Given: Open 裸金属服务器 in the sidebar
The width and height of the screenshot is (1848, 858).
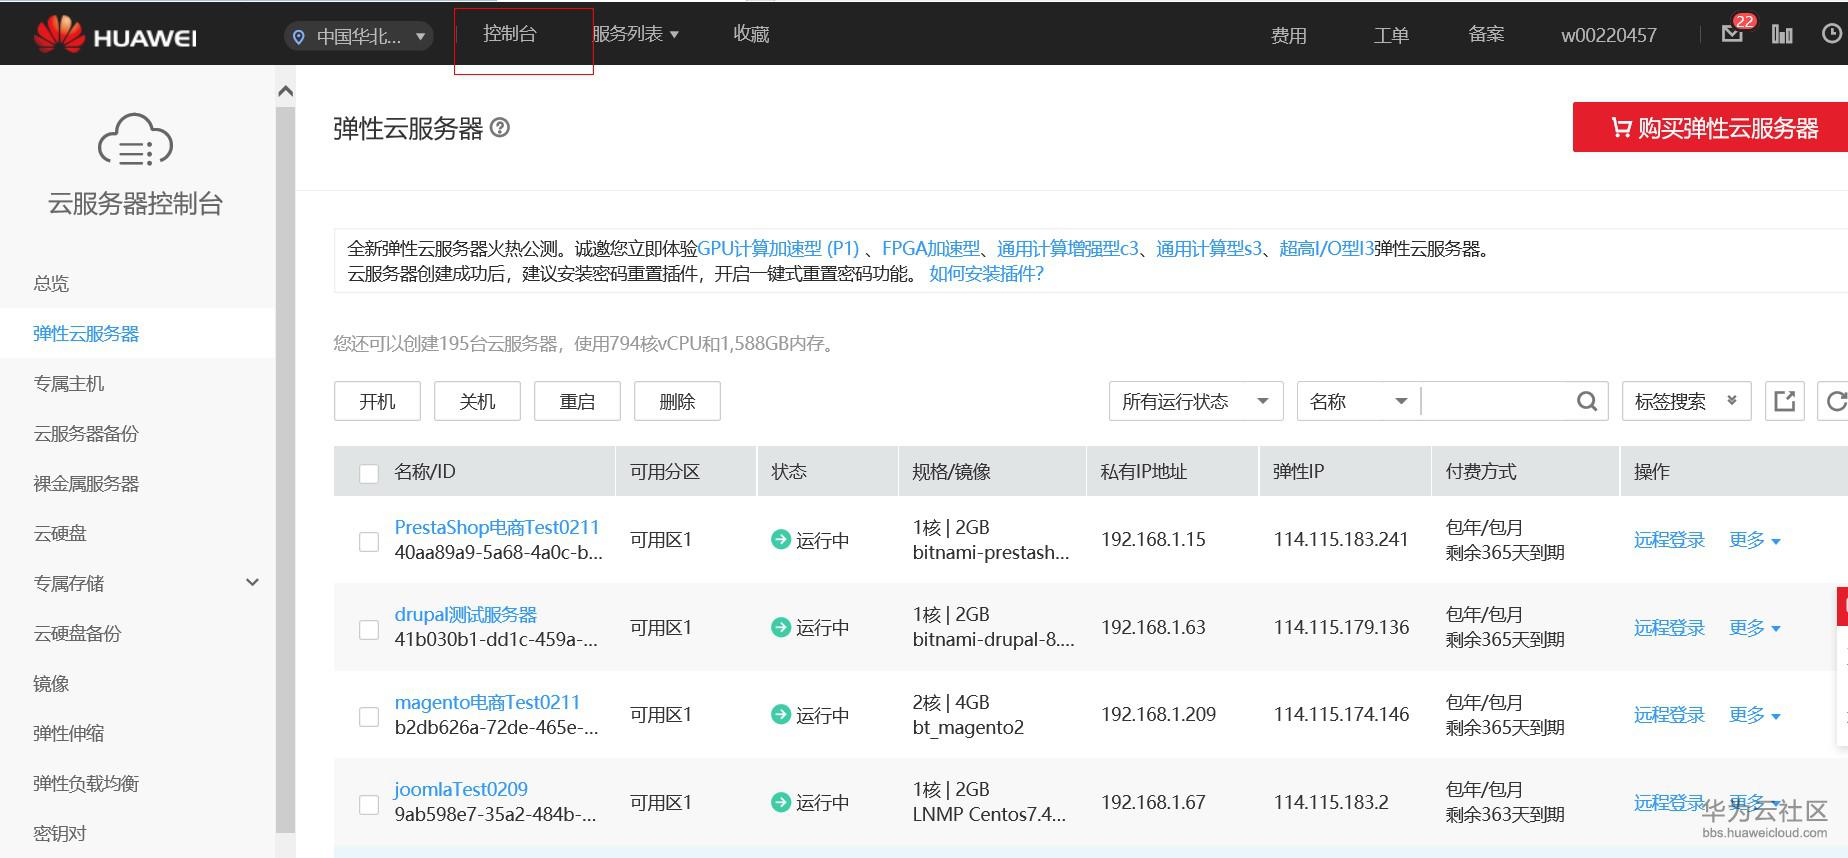Looking at the screenshot, I should tap(86, 483).
